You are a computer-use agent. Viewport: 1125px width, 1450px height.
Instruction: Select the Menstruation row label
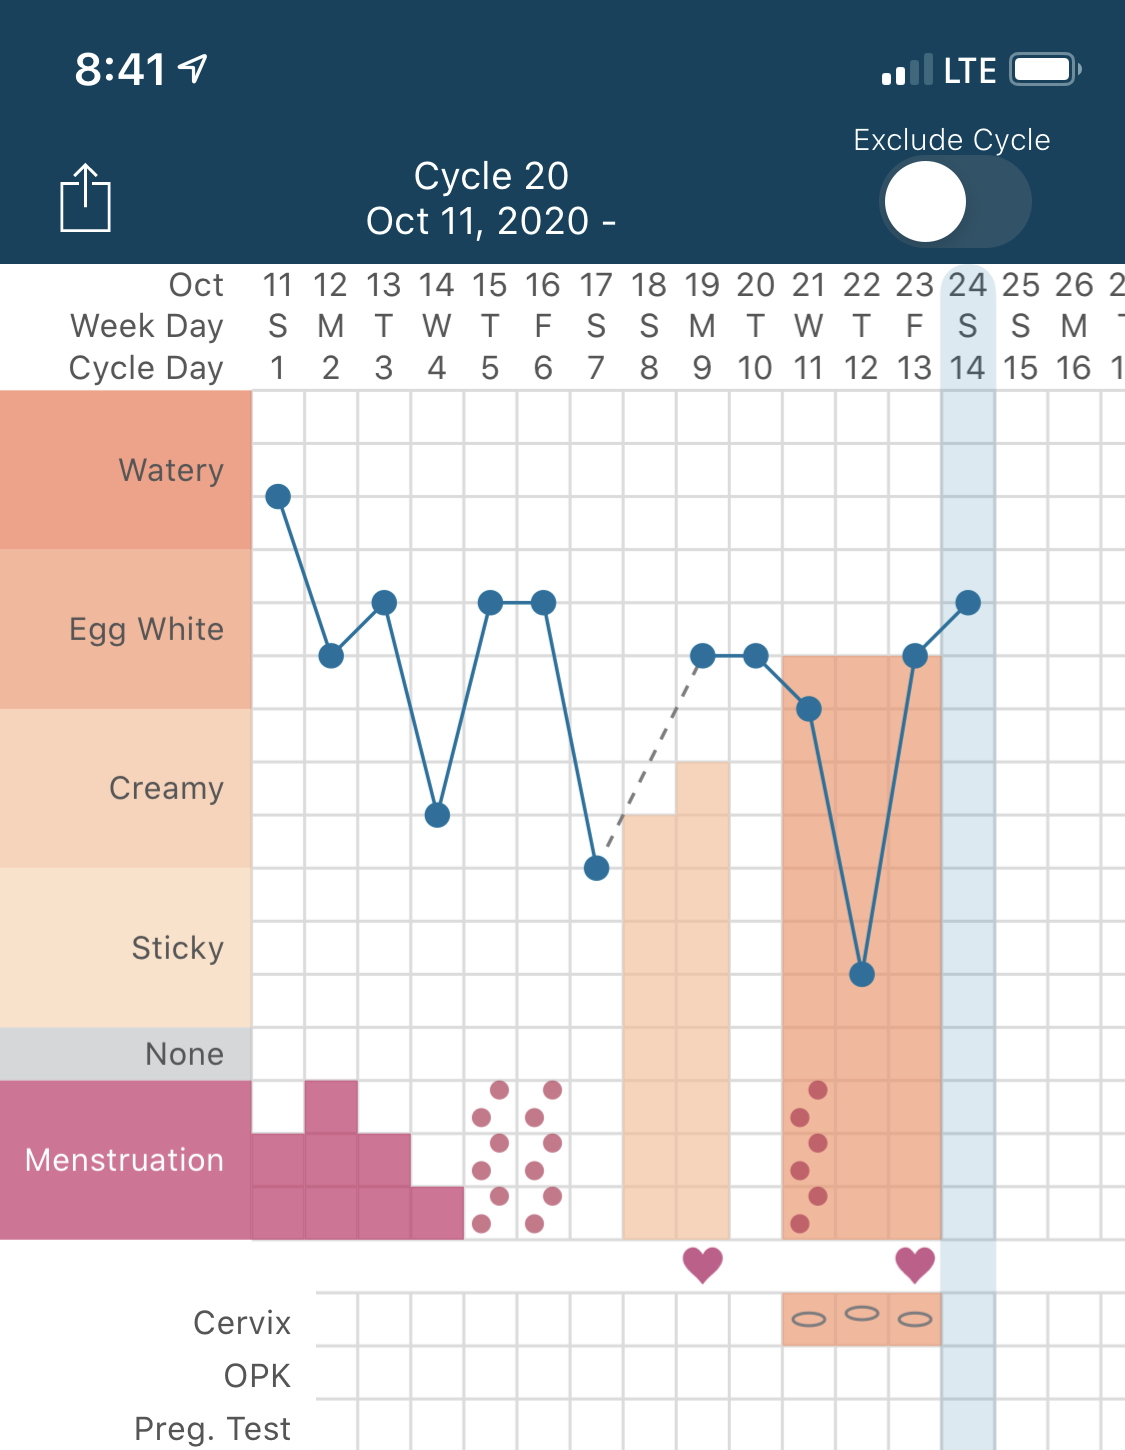click(126, 1160)
